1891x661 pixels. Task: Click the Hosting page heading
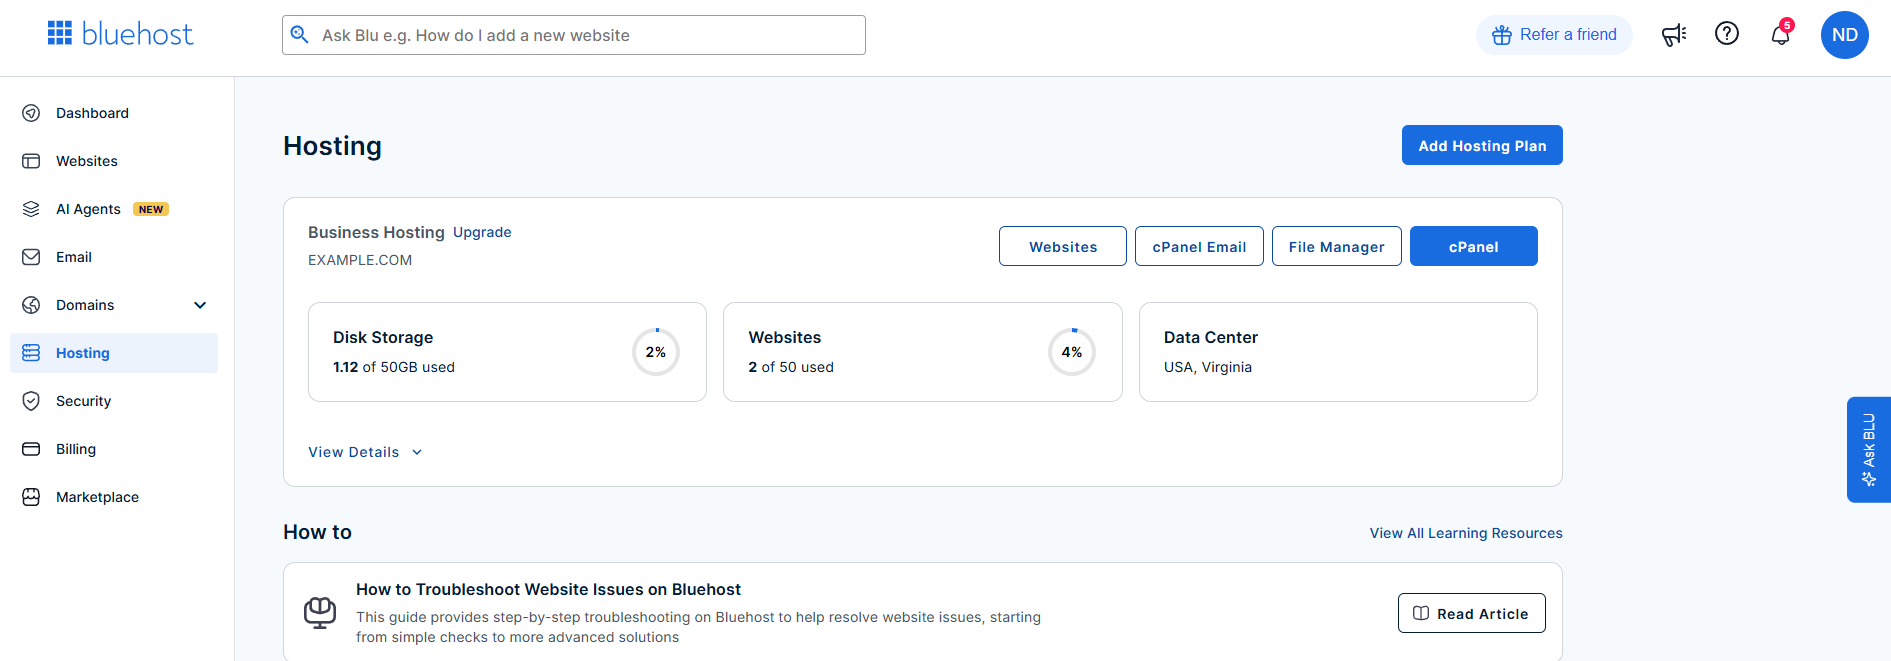[x=332, y=146]
